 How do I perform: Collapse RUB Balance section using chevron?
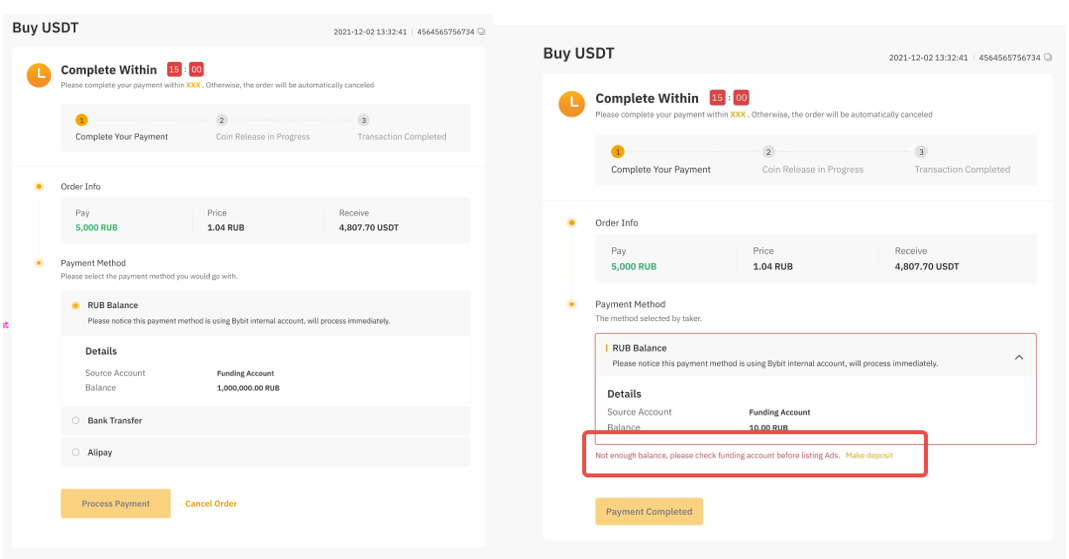pyautogui.click(x=1019, y=357)
